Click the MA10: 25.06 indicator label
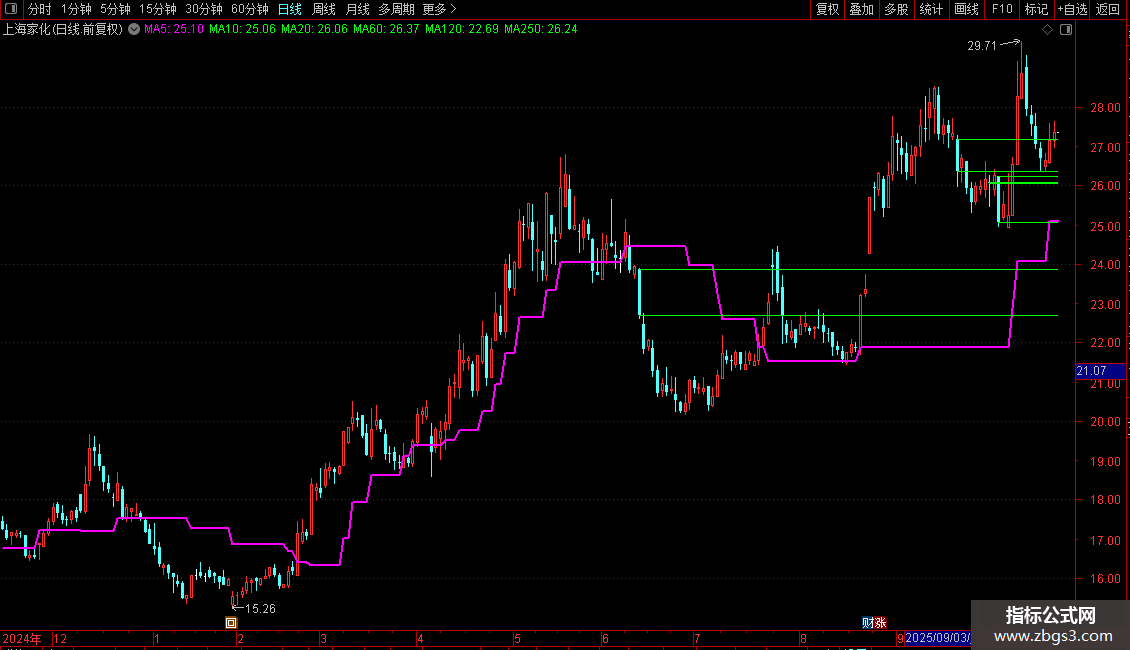1130x650 pixels. [x=242, y=29]
